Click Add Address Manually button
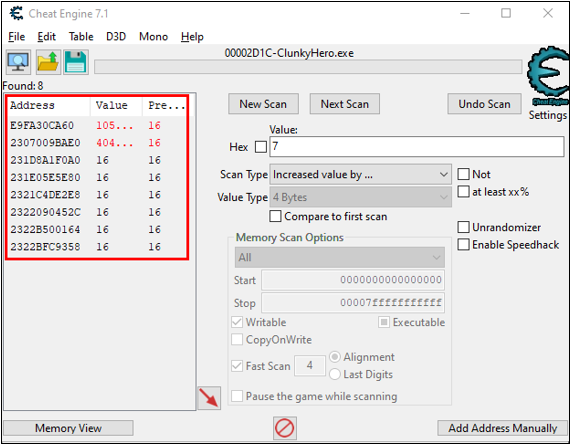This screenshot has height=445, width=571. tap(503, 428)
